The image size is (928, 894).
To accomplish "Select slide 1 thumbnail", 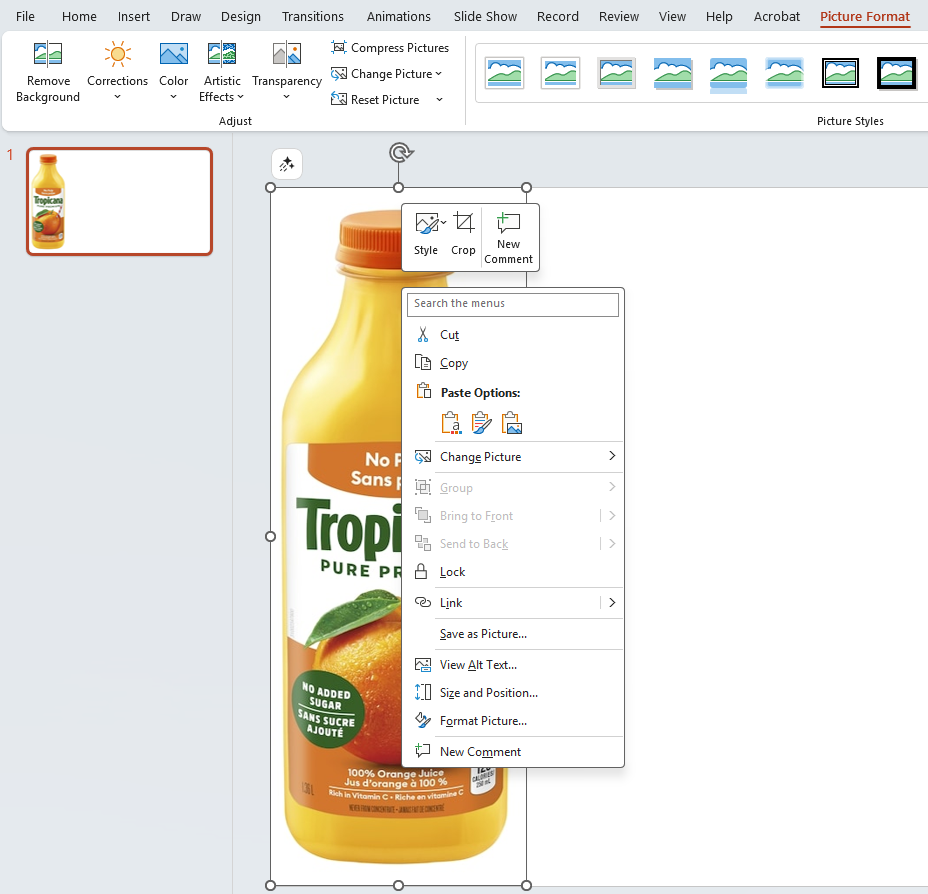I will pyautogui.click(x=120, y=202).
